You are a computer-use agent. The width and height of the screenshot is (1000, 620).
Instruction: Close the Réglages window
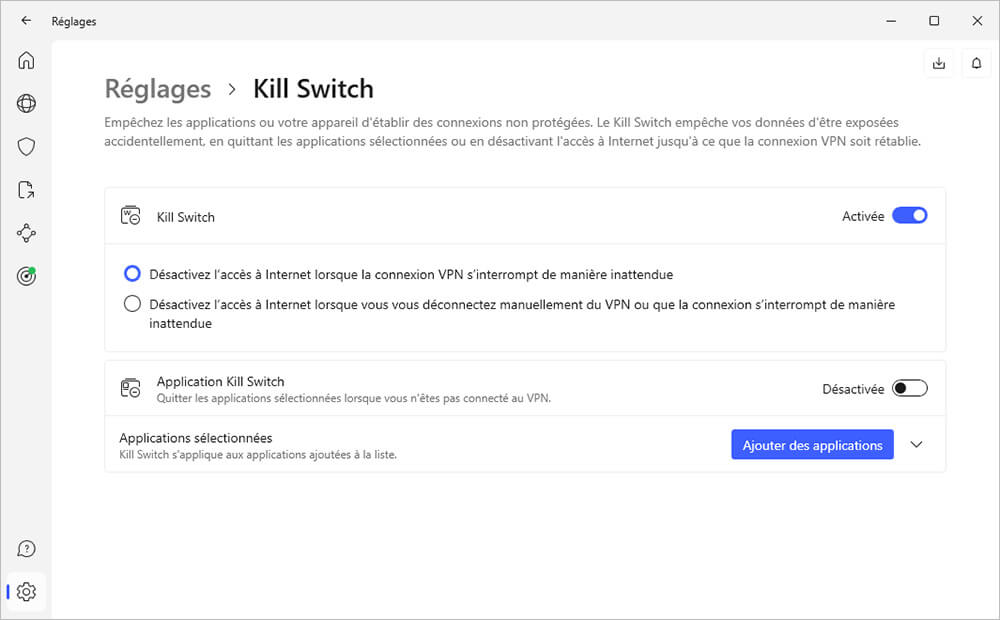[x=977, y=21]
